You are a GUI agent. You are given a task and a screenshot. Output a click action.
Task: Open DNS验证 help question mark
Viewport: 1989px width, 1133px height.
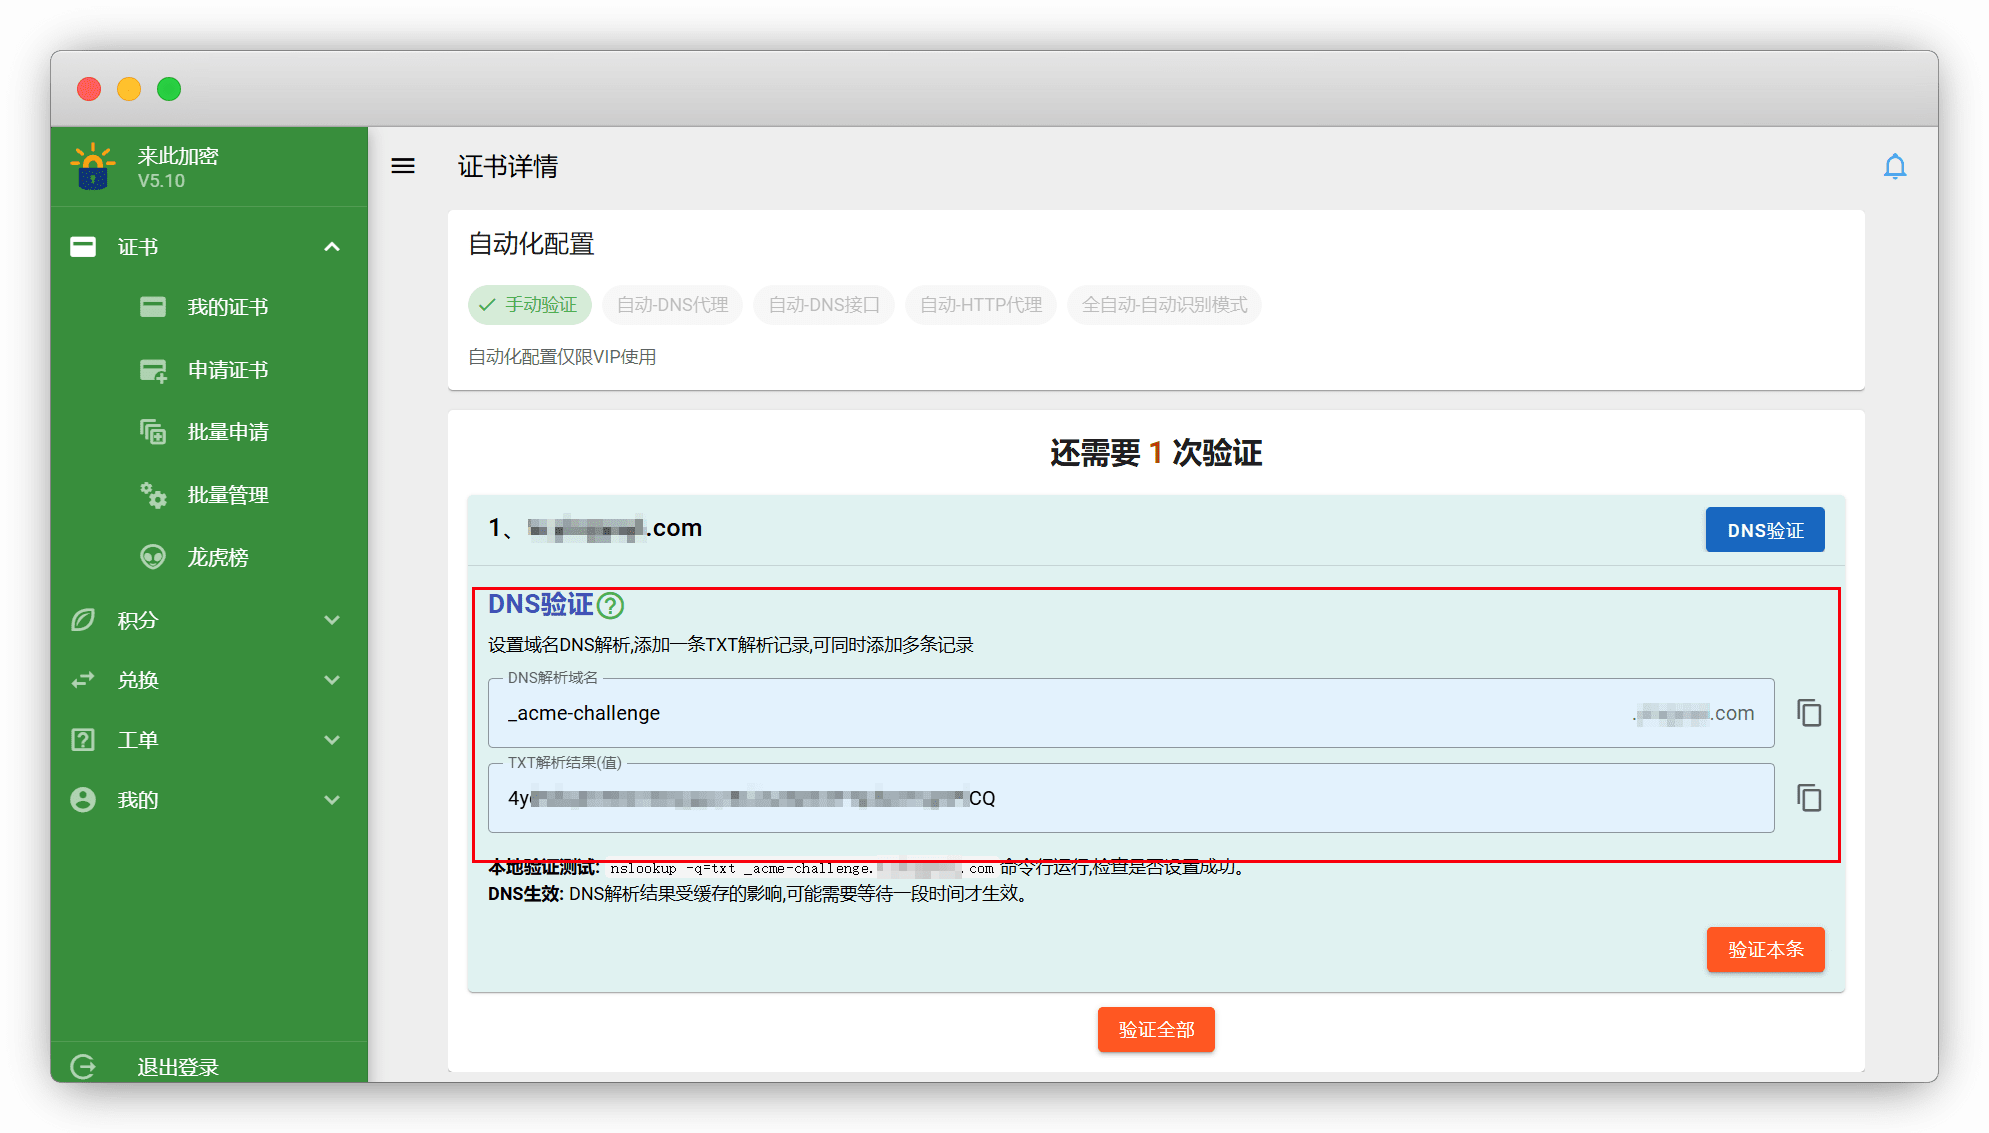(x=610, y=605)
